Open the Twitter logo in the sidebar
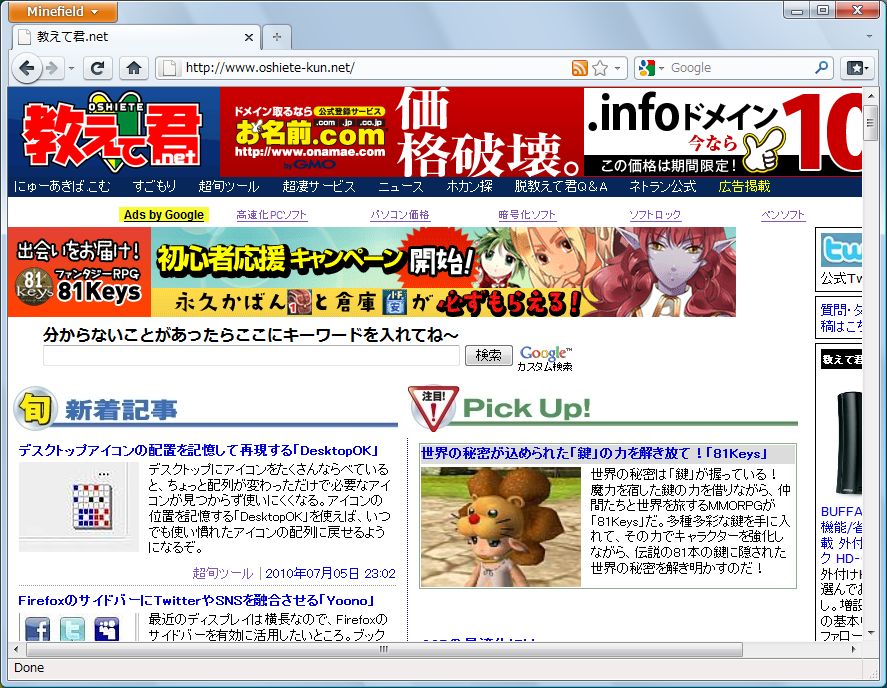 [x=842, y=250]
